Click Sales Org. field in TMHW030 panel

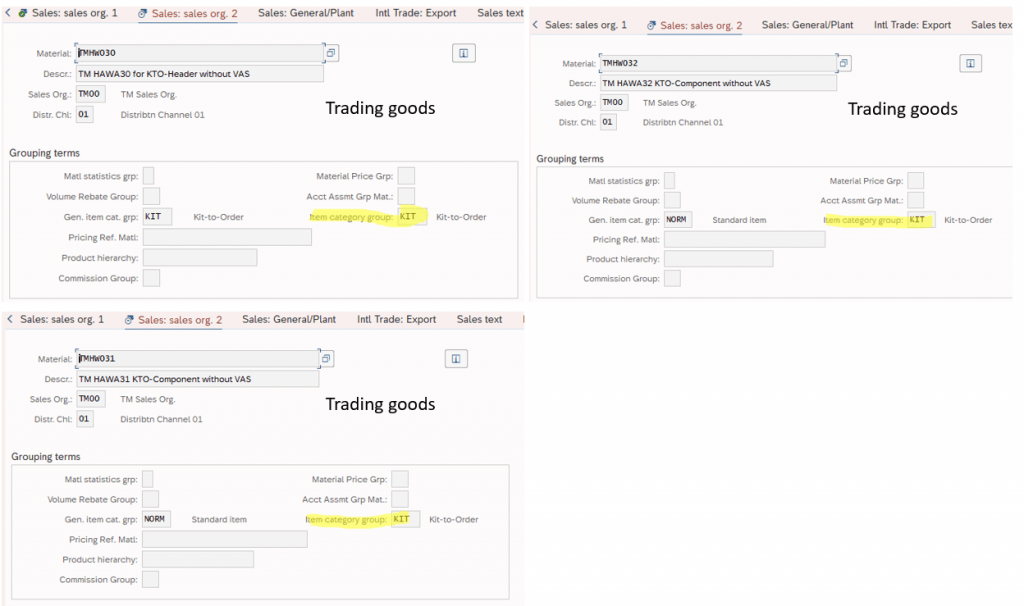tap(91, 94)
